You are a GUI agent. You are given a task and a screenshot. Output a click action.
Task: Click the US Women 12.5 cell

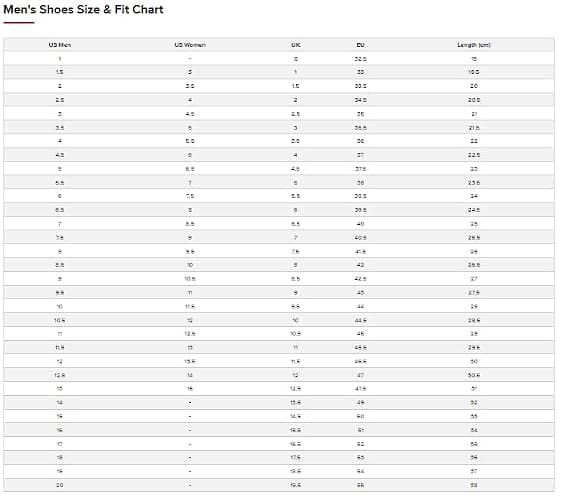pyautogui.click(x=190, y=334)
